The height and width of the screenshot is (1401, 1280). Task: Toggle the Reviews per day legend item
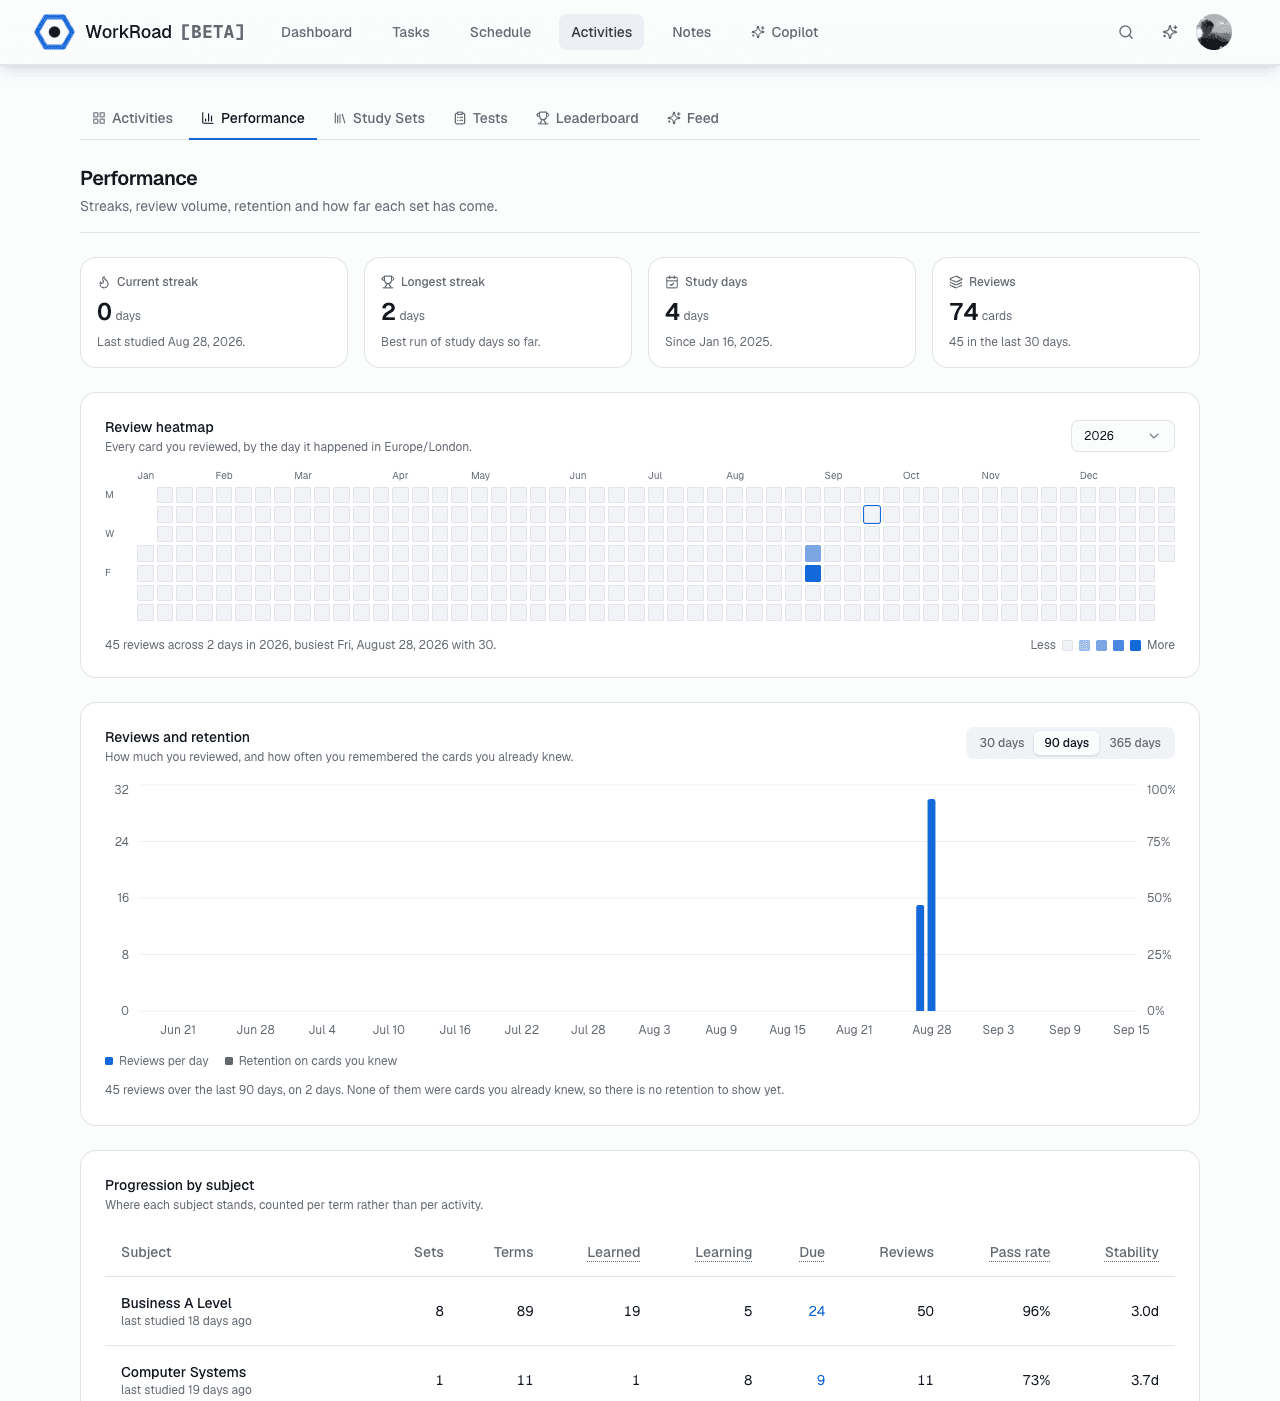157,1061
